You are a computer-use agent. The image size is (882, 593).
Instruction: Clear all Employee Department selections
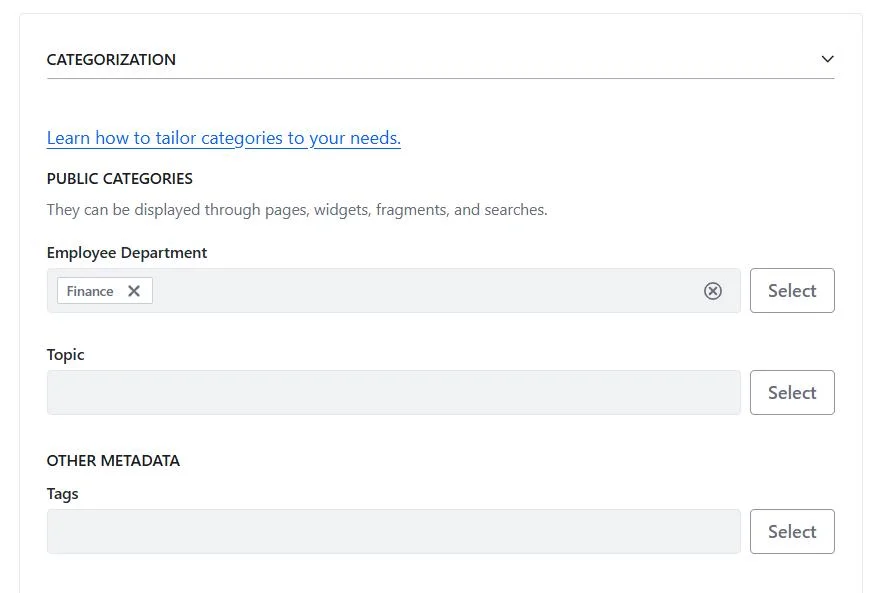click(x=713, y=290)
